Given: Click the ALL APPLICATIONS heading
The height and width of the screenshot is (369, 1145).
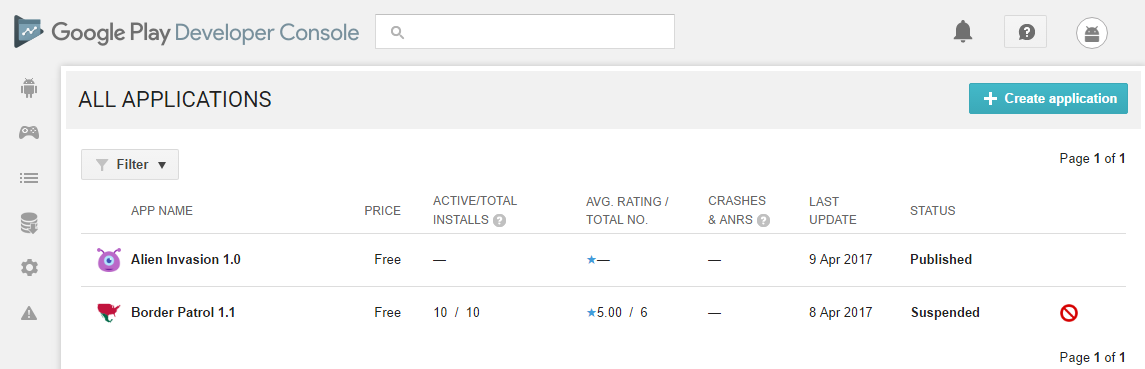Looking at the screenshot, I should point(175,99).
